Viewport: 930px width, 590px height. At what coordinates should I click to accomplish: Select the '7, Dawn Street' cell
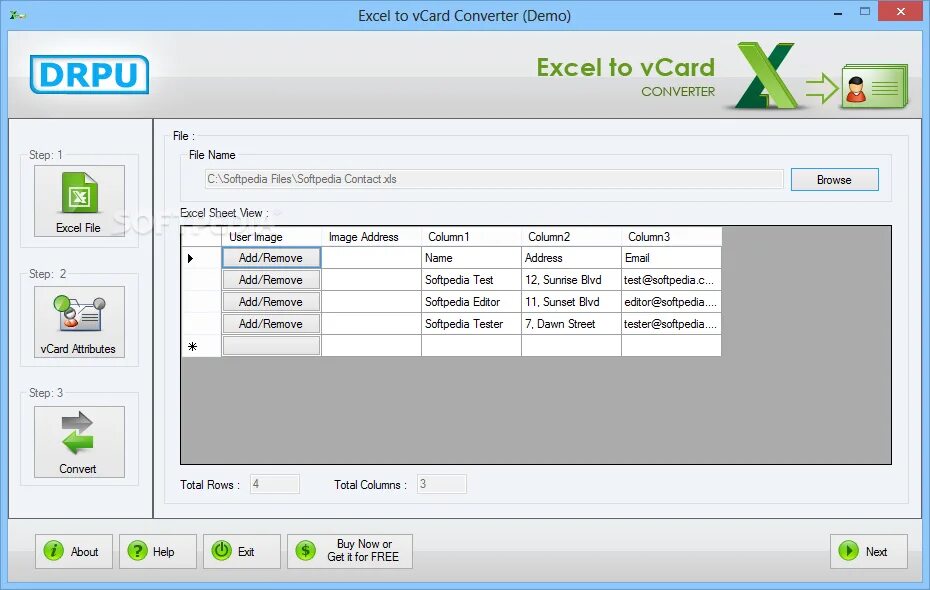(x=571, y=324)
